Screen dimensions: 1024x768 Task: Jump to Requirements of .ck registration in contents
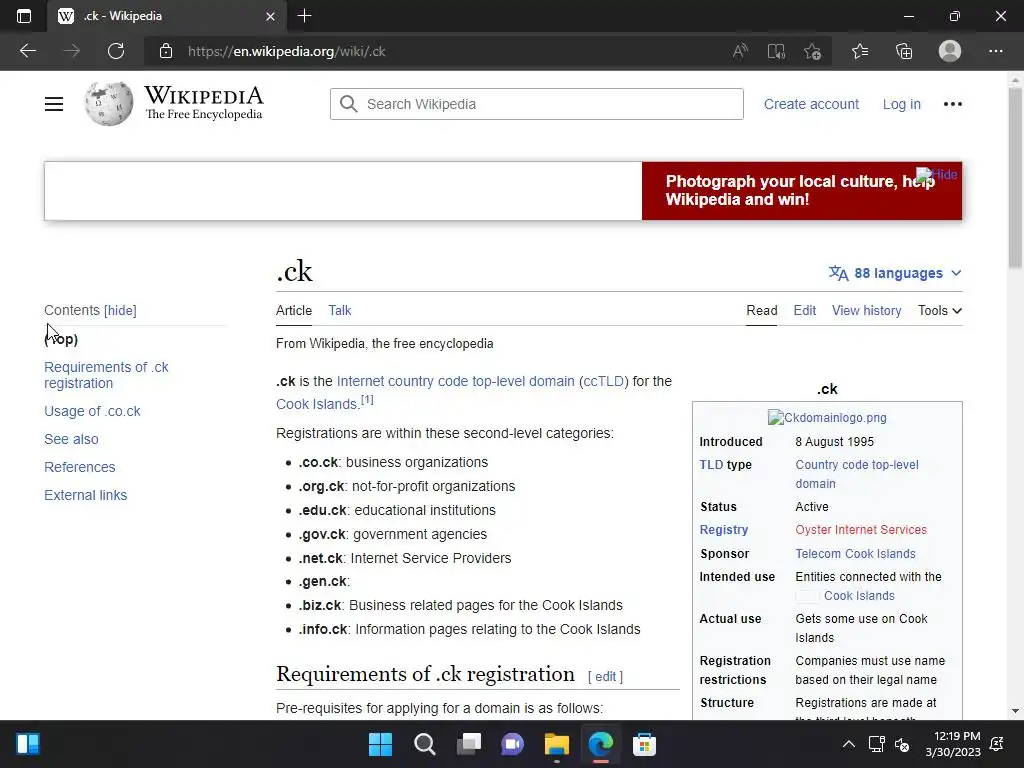tap(106, 375)
